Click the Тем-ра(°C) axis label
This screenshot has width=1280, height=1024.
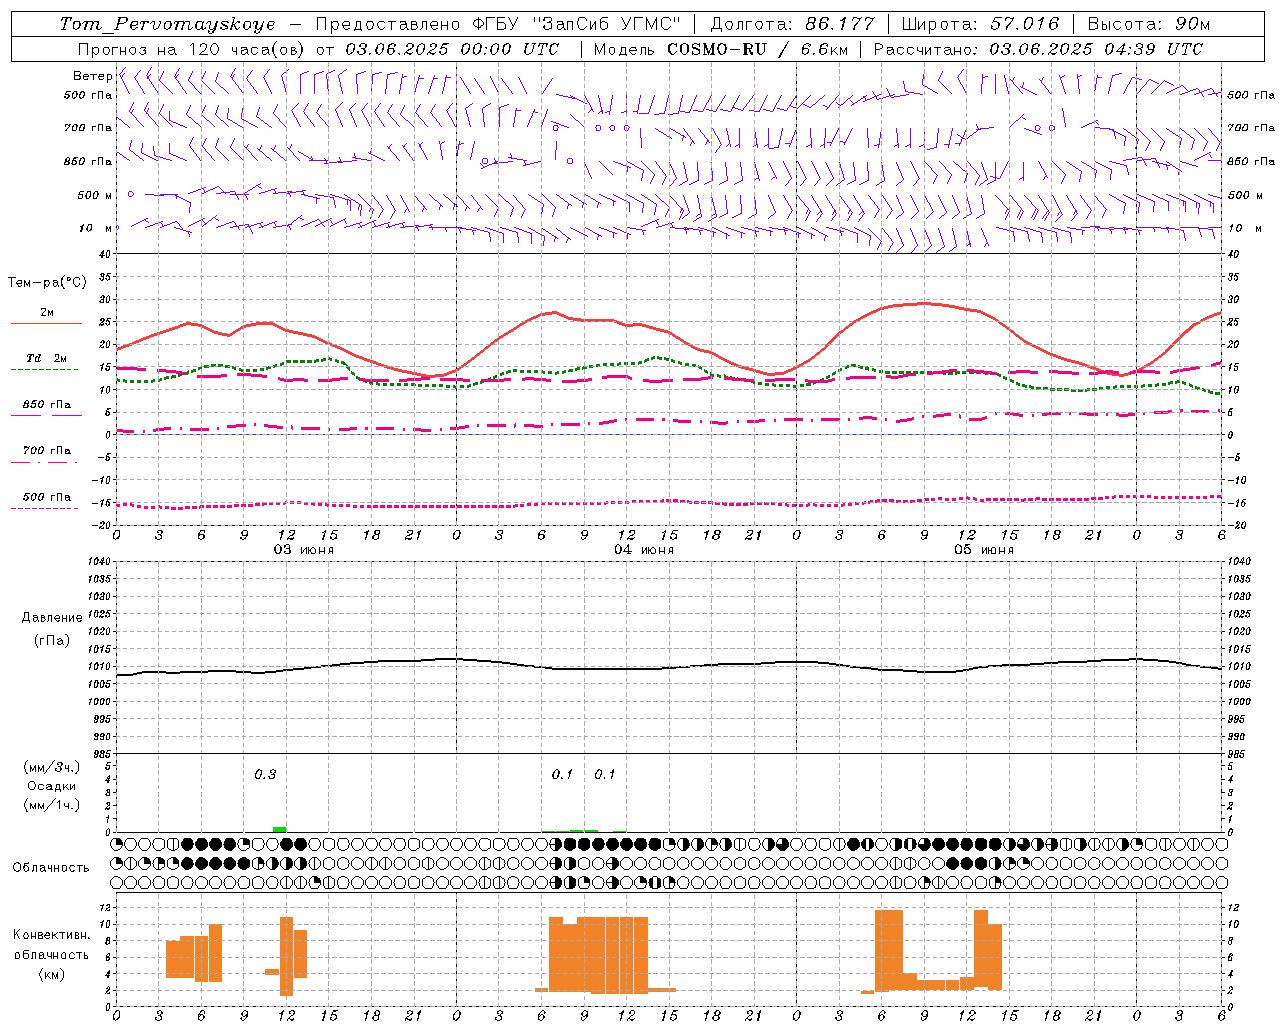(x=47, y=283)
